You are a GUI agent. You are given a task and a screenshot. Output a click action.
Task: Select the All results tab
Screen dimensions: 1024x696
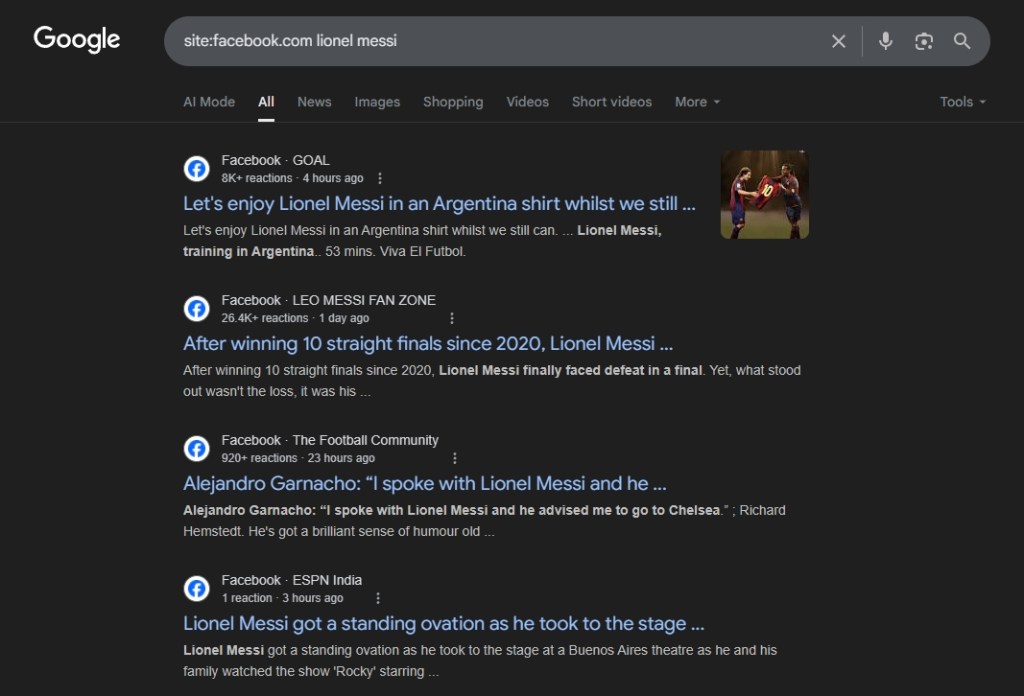pos(266,102)
